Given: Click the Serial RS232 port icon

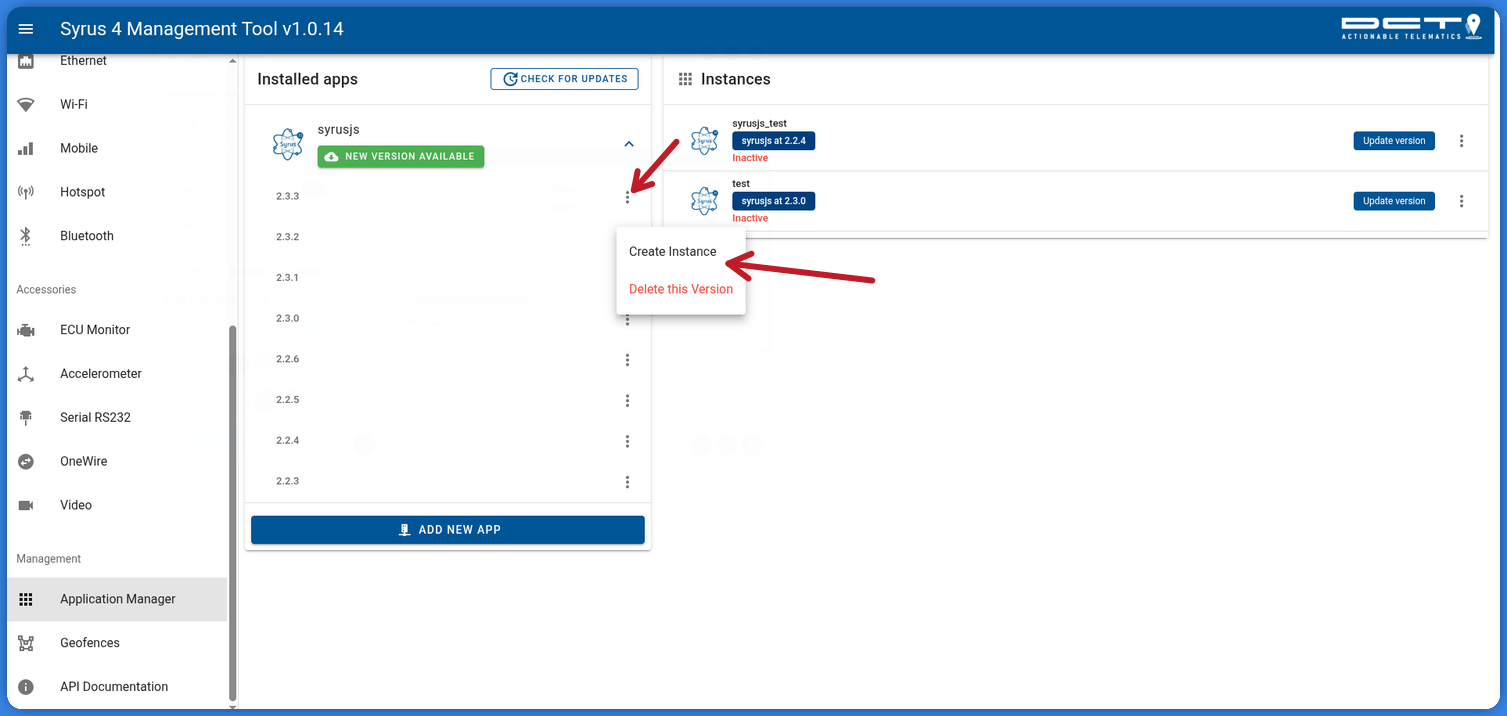Looking at the screenshot, I should tap(26, 418).
